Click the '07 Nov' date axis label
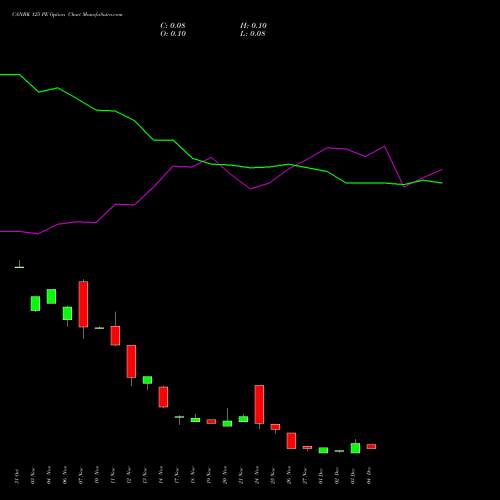This screenshot has width=500, height=500. (x=81, y=476)
